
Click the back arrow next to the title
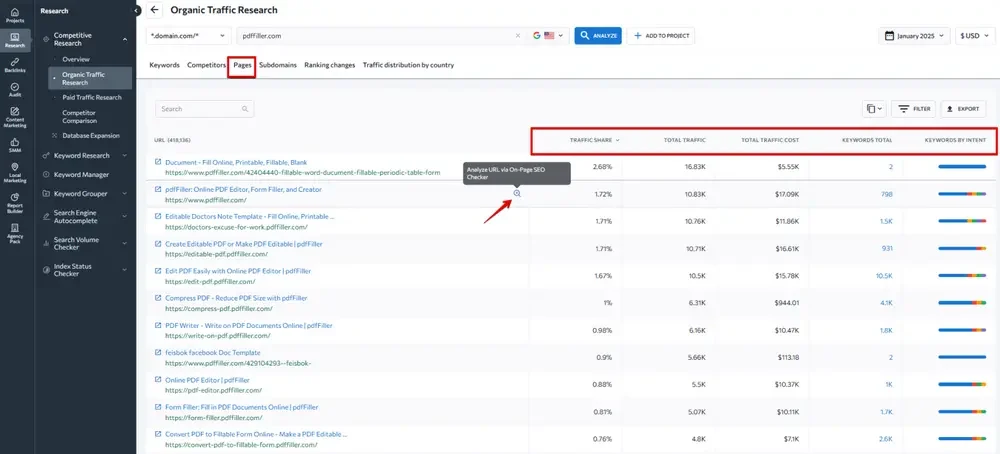154,10
